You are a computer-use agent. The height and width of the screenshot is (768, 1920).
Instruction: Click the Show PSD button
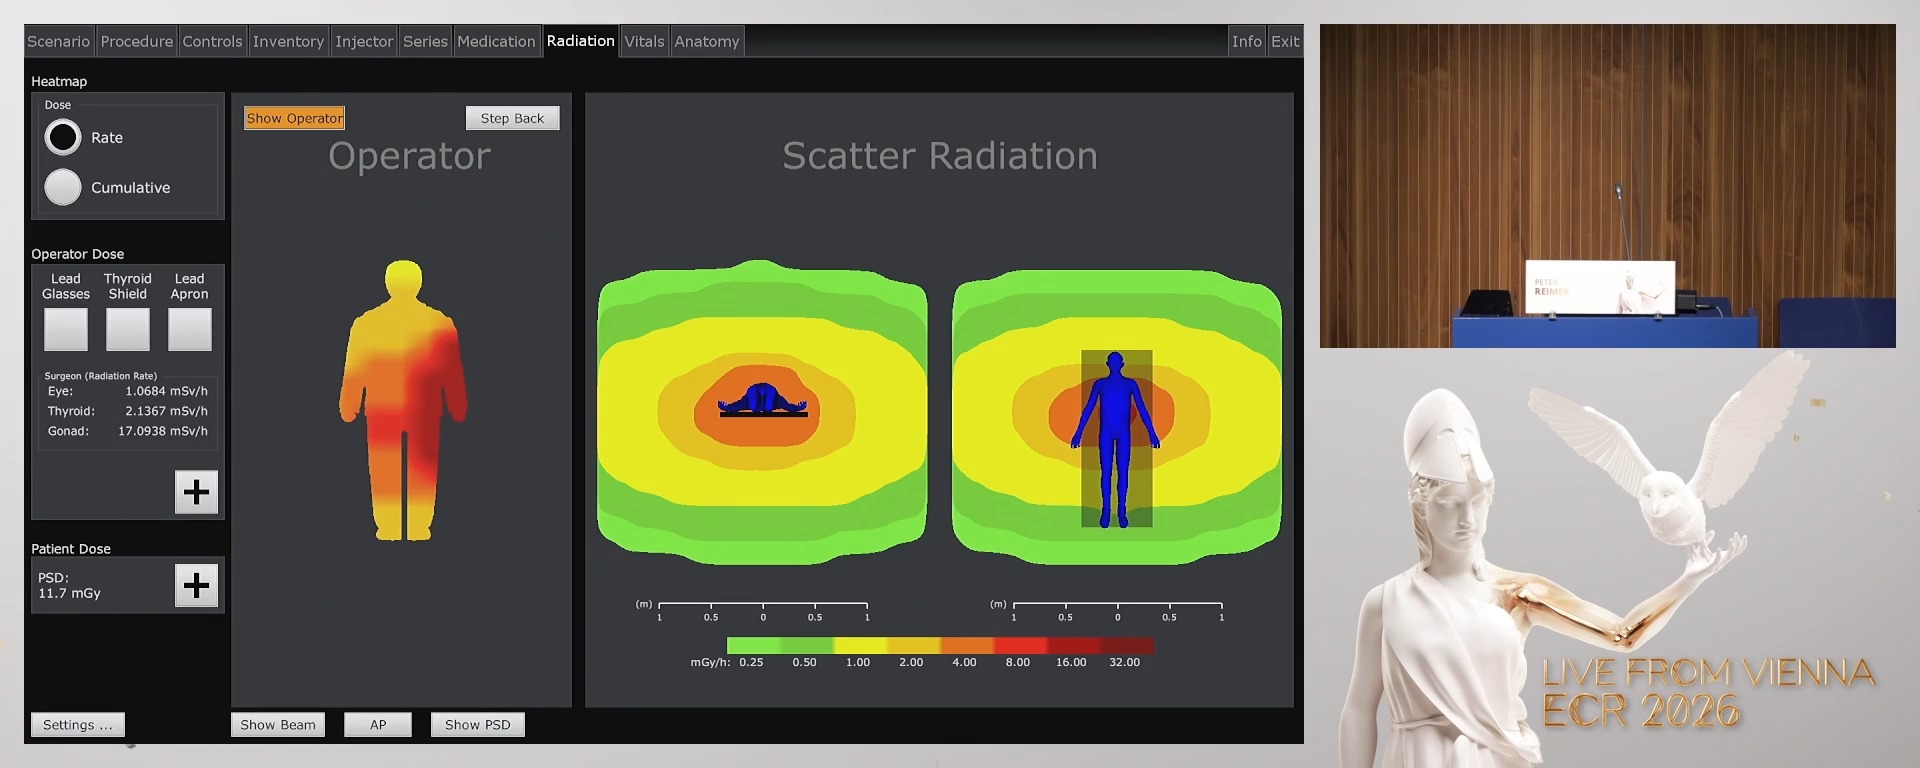[478, 725]
